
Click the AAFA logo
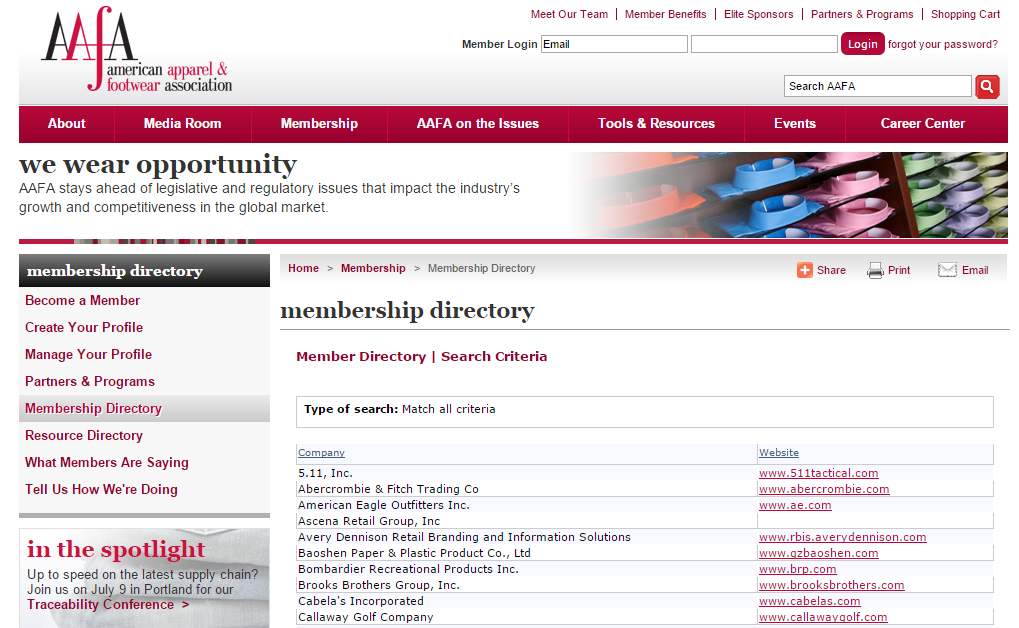136,49
